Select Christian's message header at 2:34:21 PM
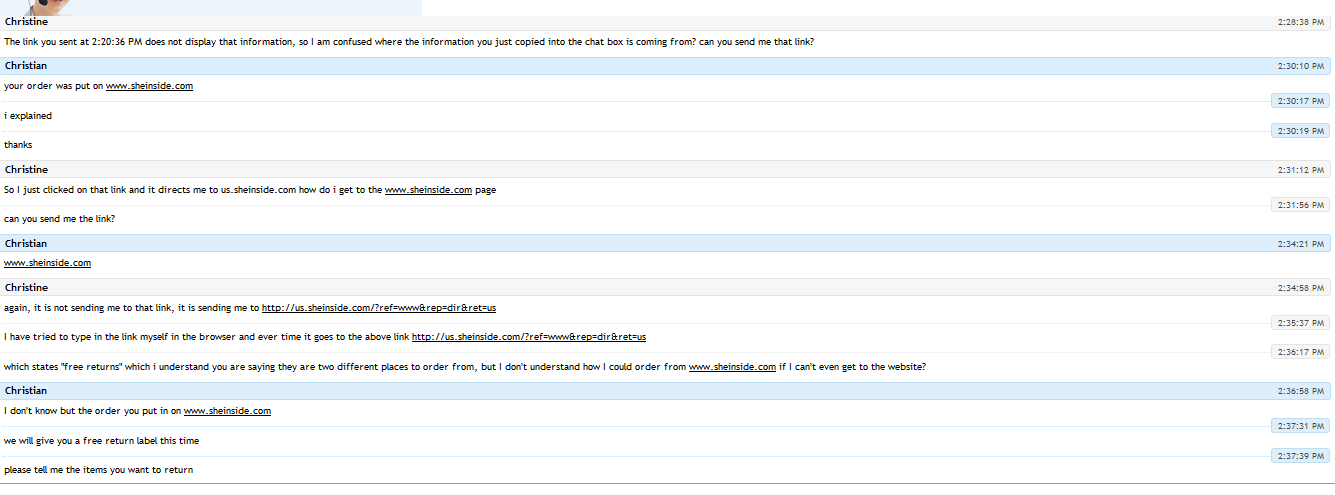Screen dimensions: 1335x495 pyautogui.click(x=26, y=244)
